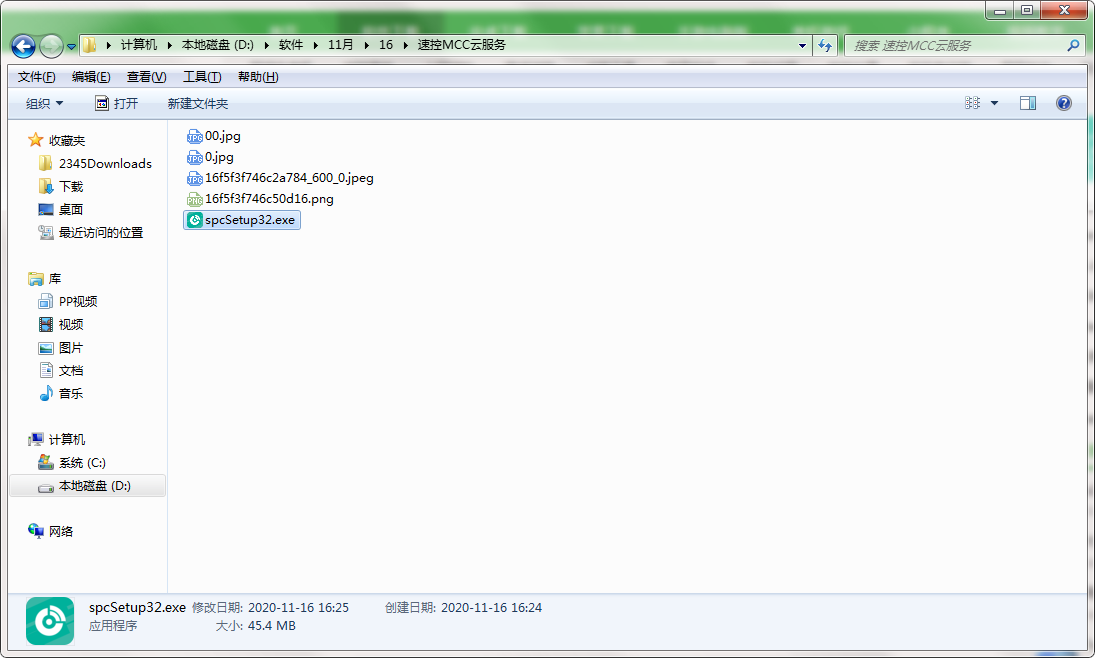This screenshot has width=1095, height=658.
Task: Select 本地磁盘 (D:) in sidebar
Action: point(88,485)
